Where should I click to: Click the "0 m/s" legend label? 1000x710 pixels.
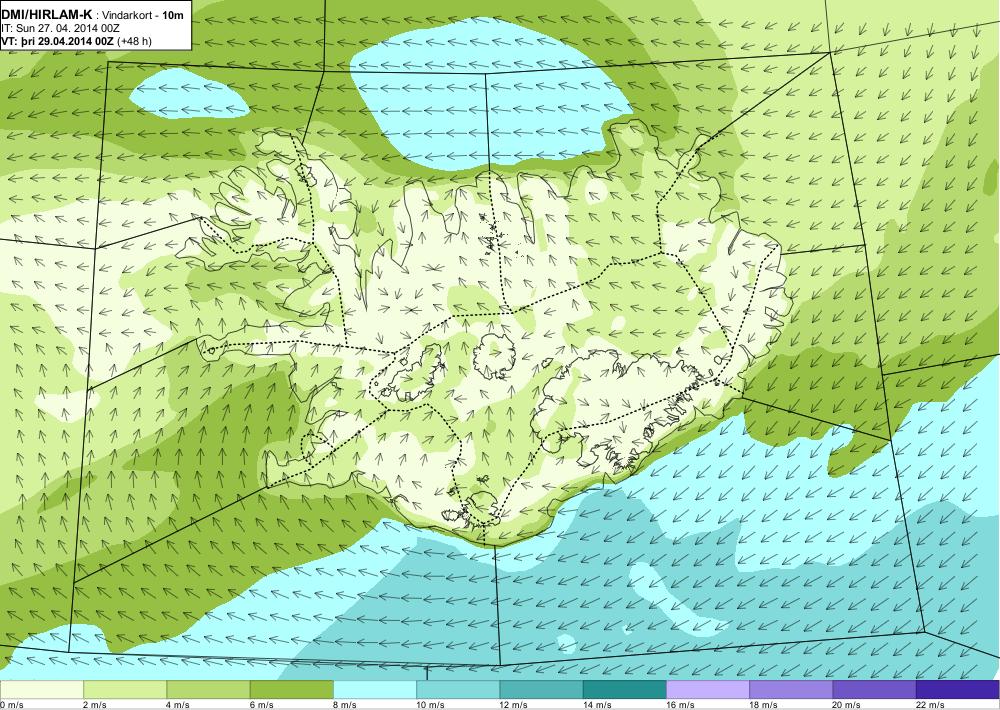click(x=11, y=705)
